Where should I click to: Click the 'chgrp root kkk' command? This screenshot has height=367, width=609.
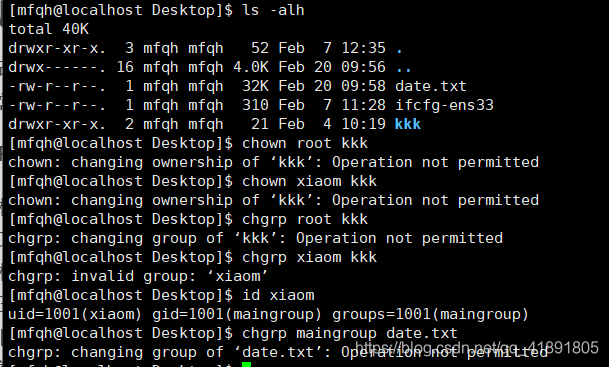(x=305, y=219)
